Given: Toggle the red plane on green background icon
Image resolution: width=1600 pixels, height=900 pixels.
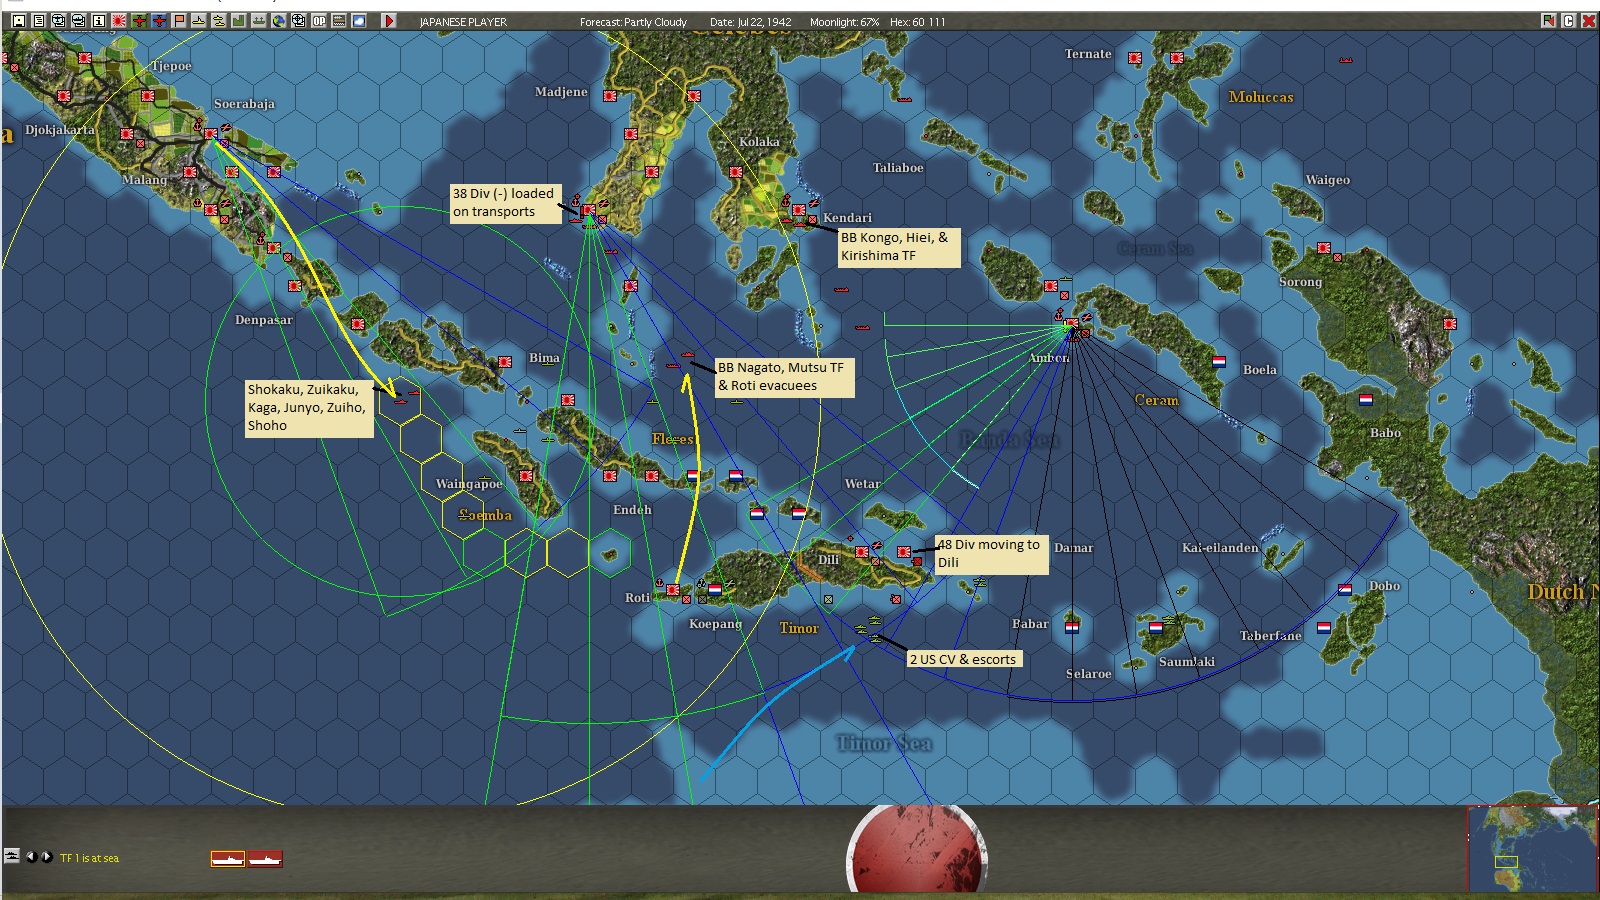Looking at the screenshot, I should click(139, 21).
